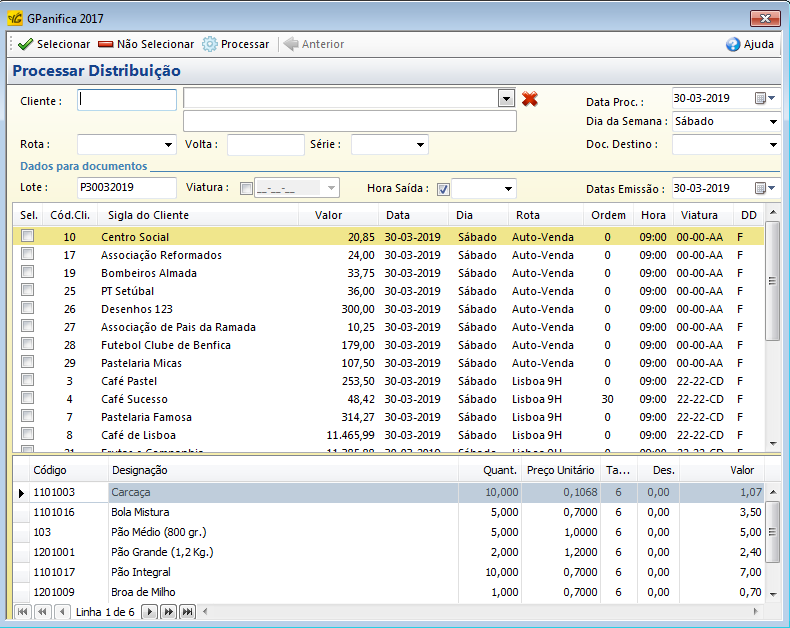This screenshot has height=628, width=790.
Task: Open Ajuda help icon
Action: [x=733, y=44]
